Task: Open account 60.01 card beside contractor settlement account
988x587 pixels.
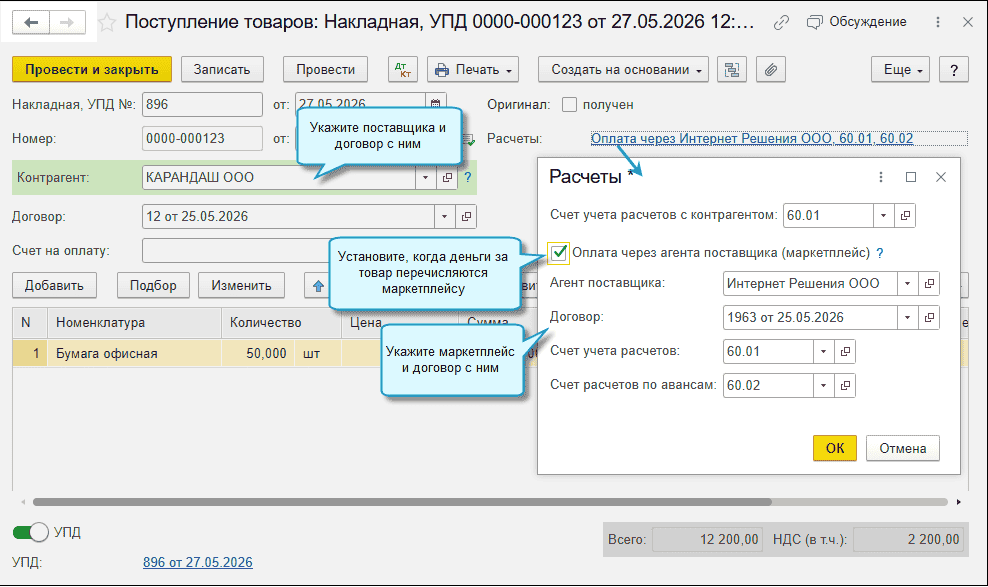Action: coord(905,215)
